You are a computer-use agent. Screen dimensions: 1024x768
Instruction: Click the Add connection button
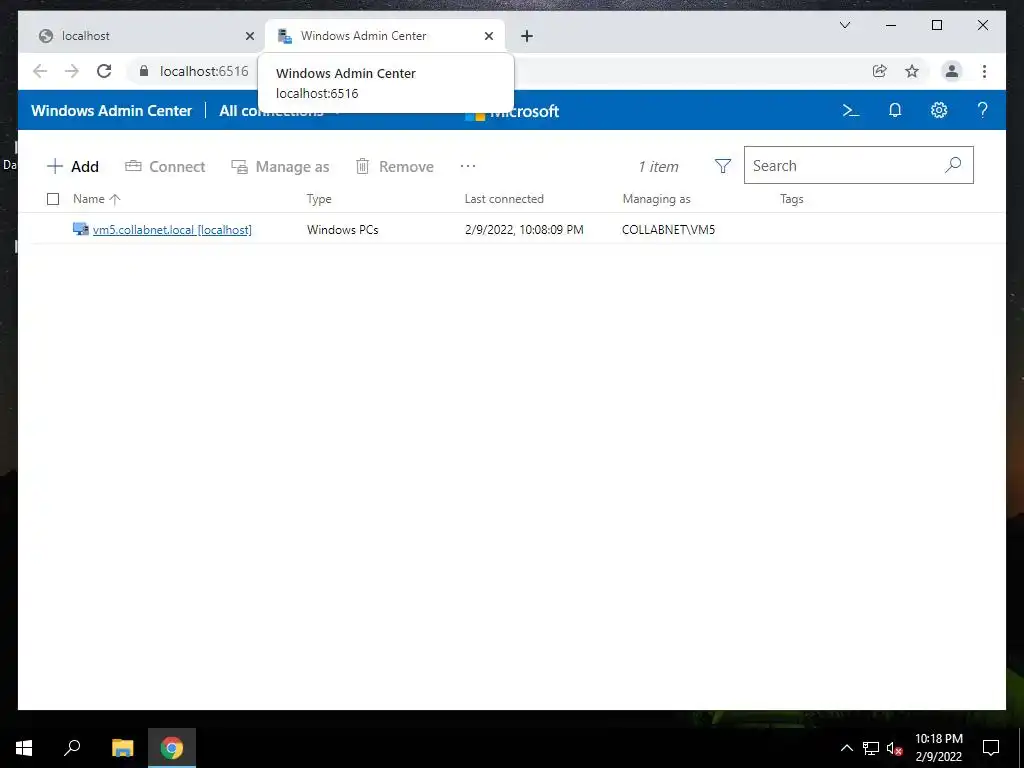click(73, 167)
